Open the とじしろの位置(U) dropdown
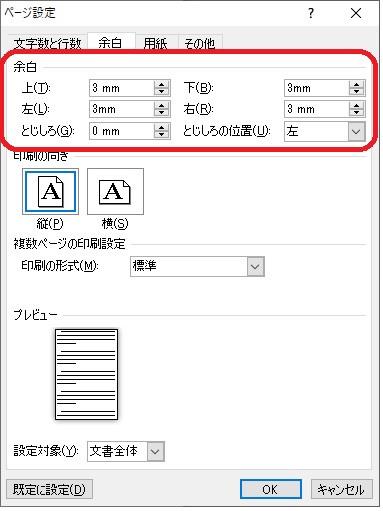This screenshot has height=511, width=383. [x=356, y=132]
